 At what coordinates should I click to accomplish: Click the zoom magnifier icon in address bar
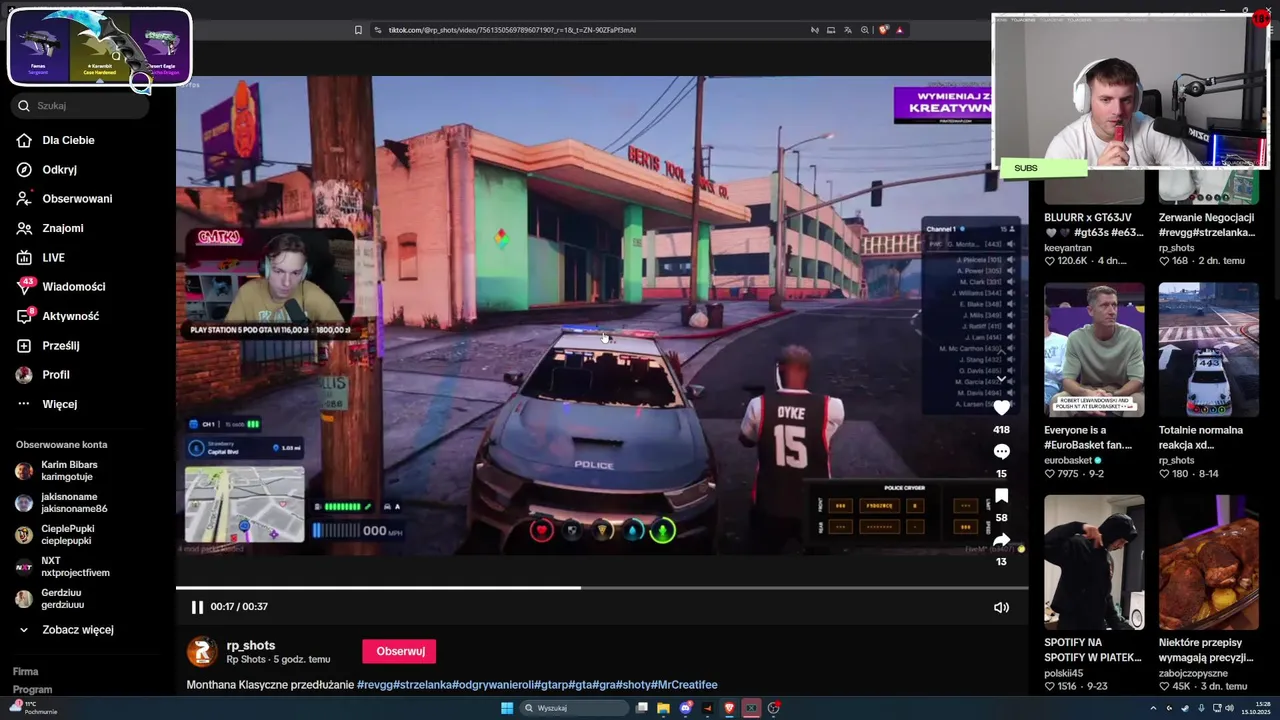[864, 30]
